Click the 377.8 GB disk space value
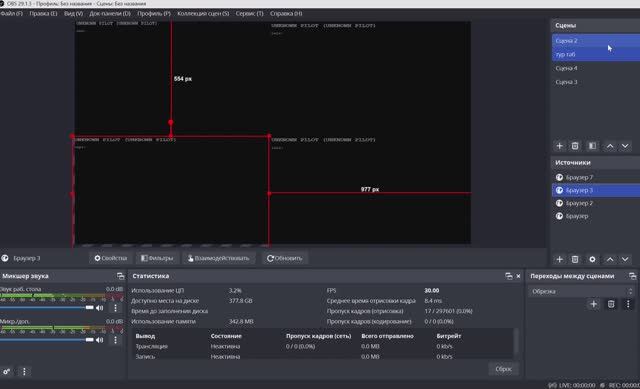The width and height of the screenshot is (640, 389). [x=240, y=300]
